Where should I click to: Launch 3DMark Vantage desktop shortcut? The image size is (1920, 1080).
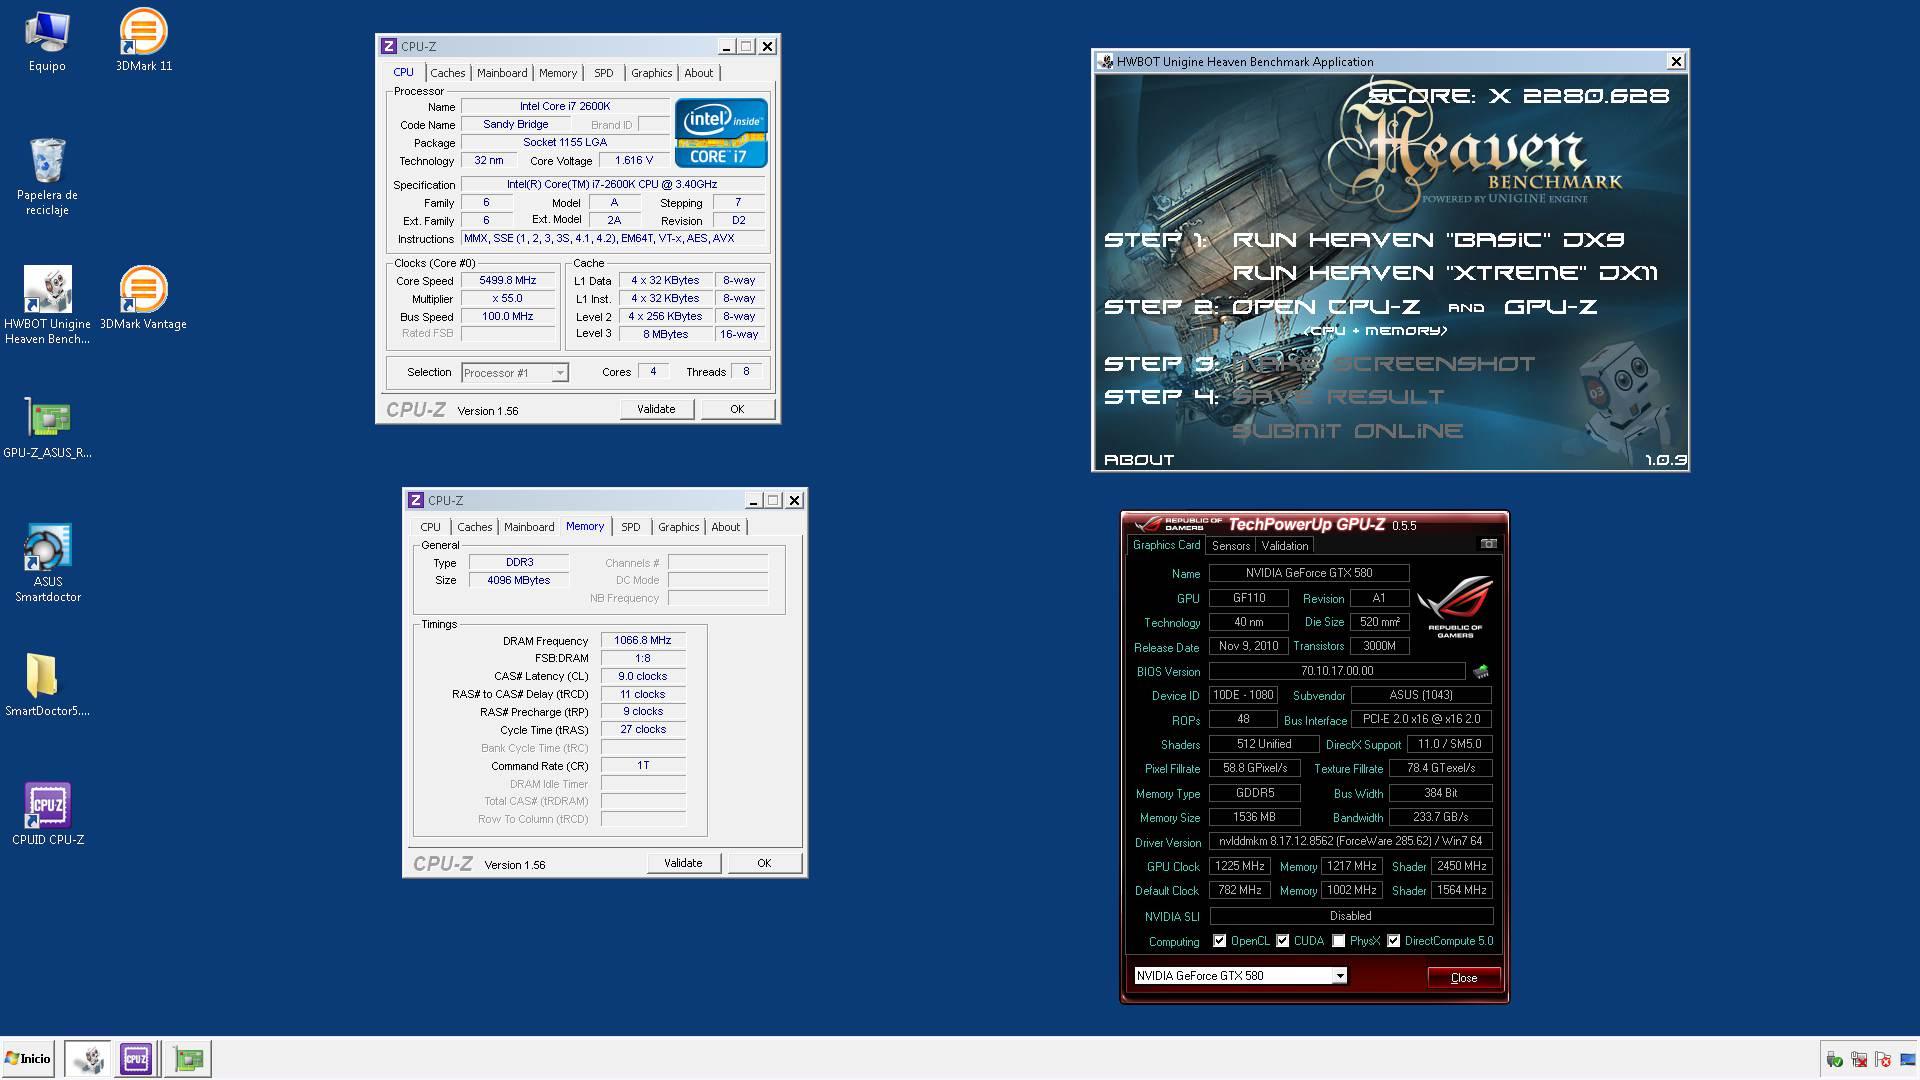coord(143,297)
